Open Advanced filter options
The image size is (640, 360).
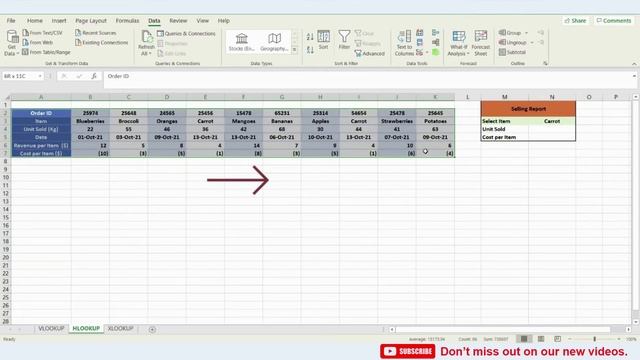(x=370, y=53)
